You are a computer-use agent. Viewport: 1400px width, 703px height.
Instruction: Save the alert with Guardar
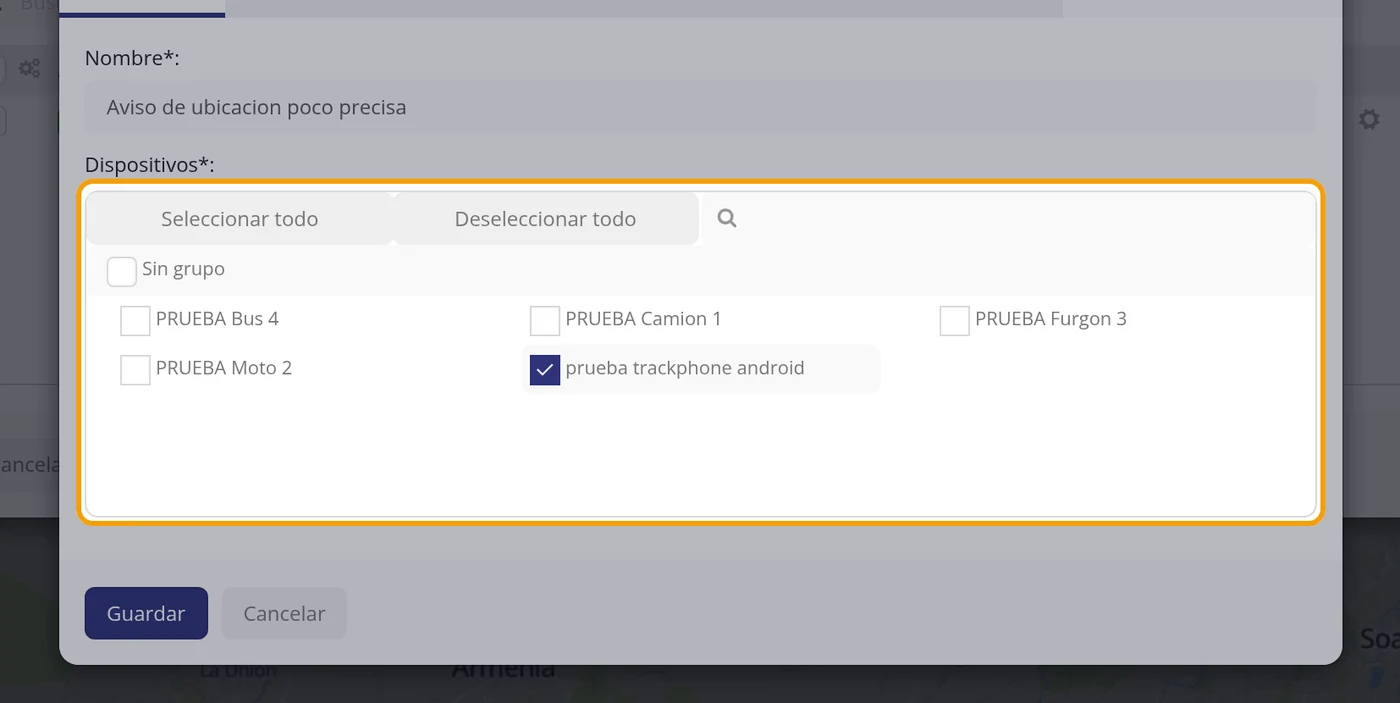coord(146,613)
